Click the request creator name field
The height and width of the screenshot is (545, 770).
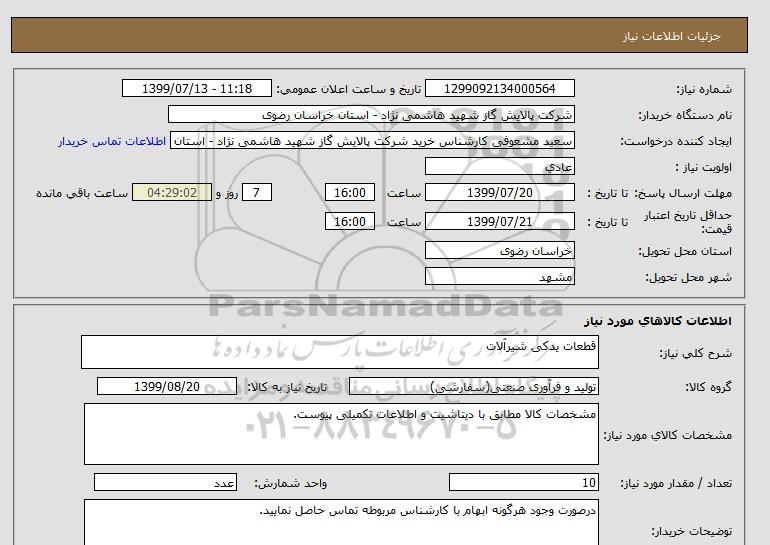pyautogui.click(x=372, y=142)
